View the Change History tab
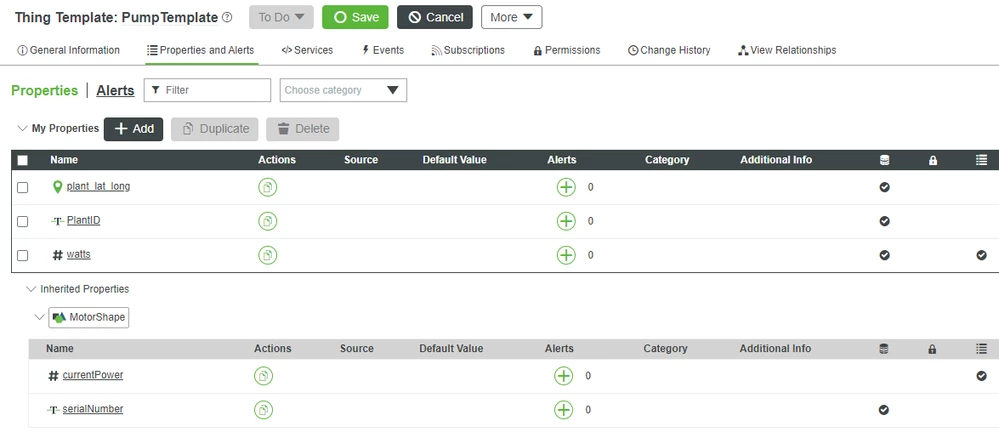The width and height of the screenshot is (999, 433). (669, 50)
